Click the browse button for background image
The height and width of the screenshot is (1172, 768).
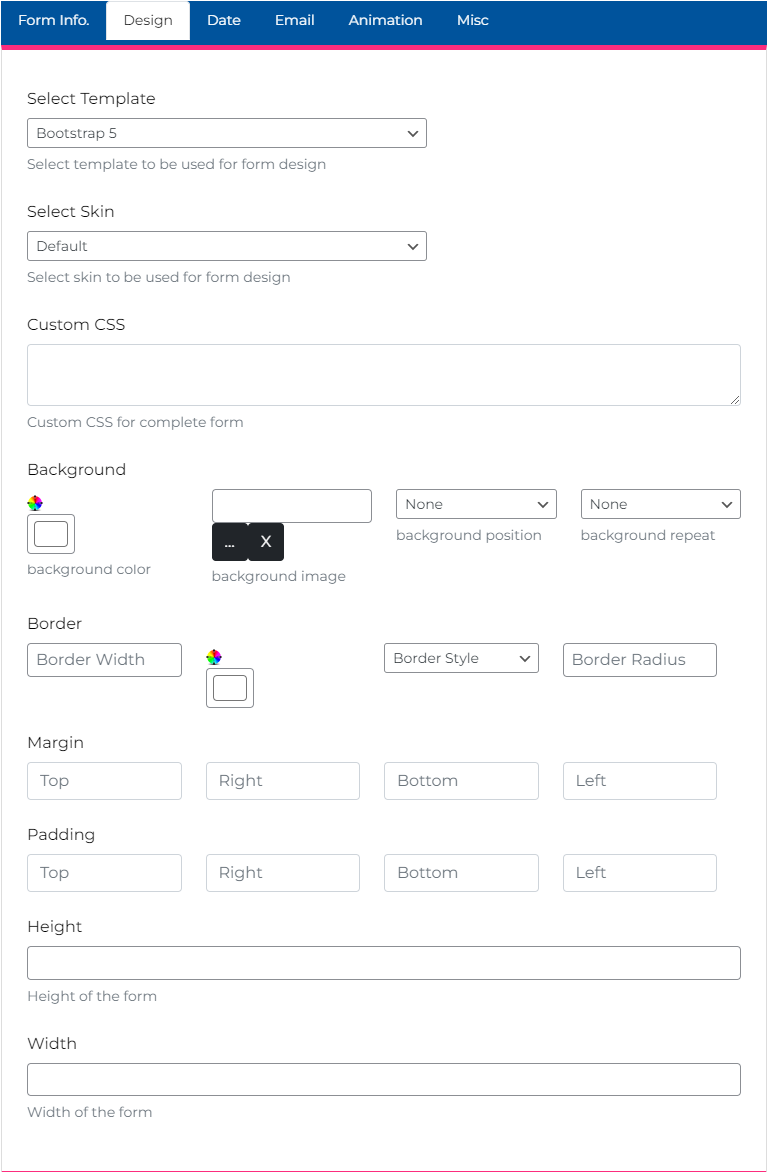coord(229,541)
